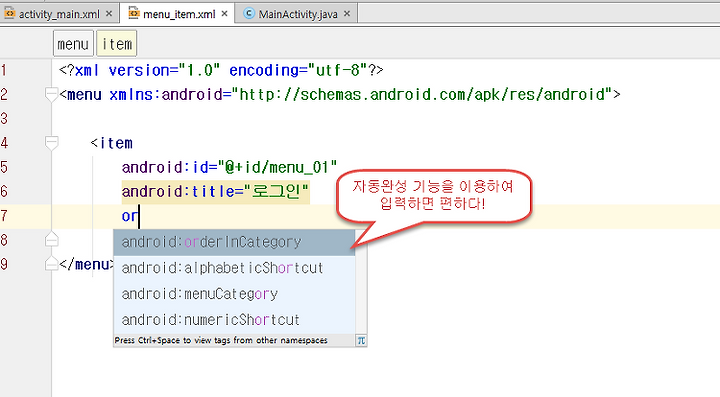Open the MainActivity.java tab
Screen dimensions: 720x397
click(298, 14)
